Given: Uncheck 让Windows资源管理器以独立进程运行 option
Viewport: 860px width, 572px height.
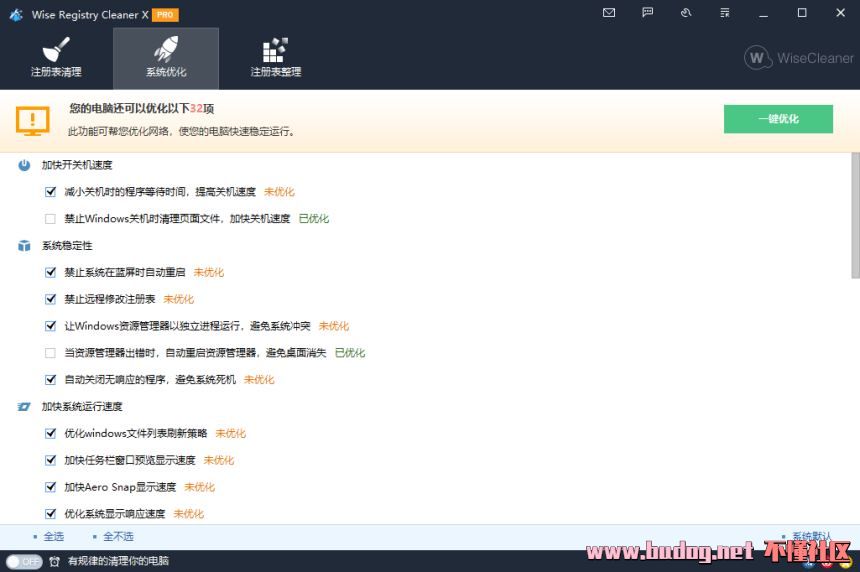Looking at the screenshot, I should click(x=50, y=326).
